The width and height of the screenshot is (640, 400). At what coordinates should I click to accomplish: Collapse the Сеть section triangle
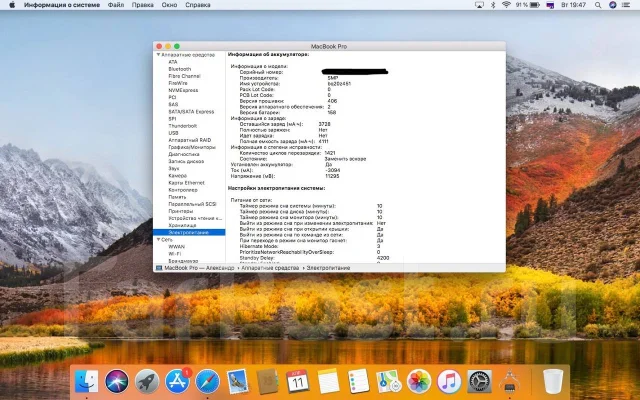158,240
